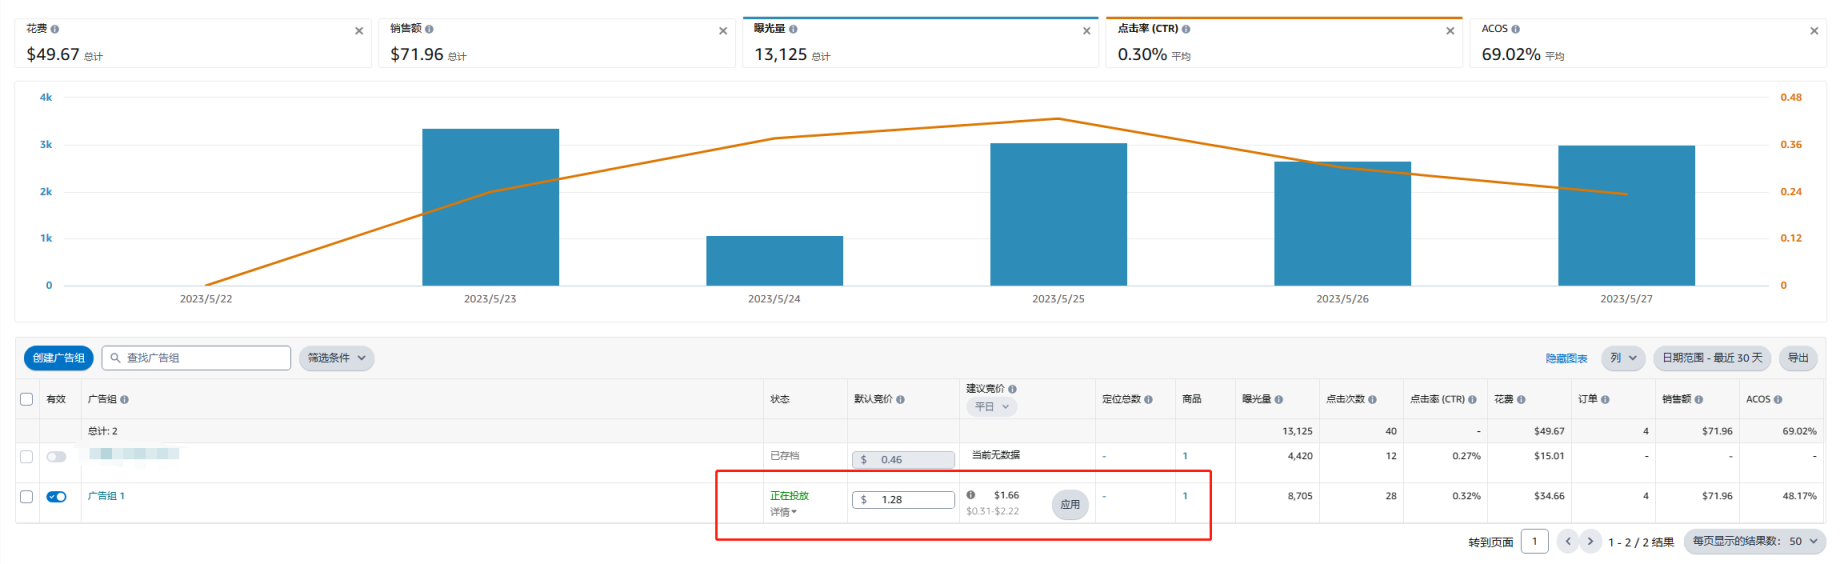Viewport: 1840px width, 564px height.
Task: Click the 当前无数据 text
Action: tap(996, 455)
